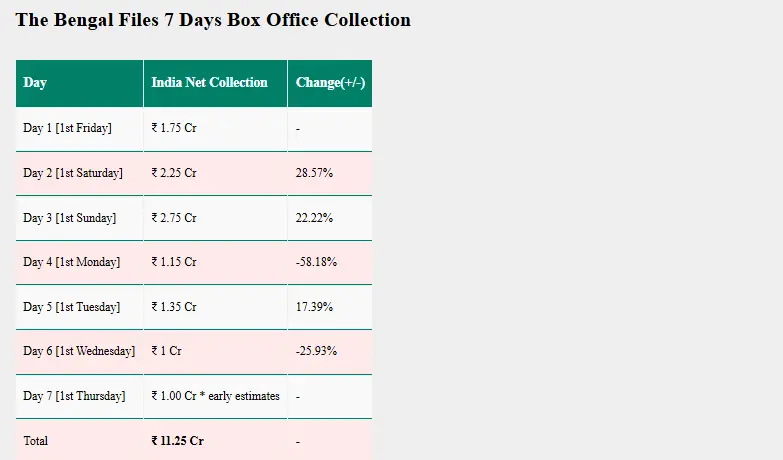Click the Day 4 [1st Monday] cell
This screenshot has height=460, width=783.
tap(79, 262)
